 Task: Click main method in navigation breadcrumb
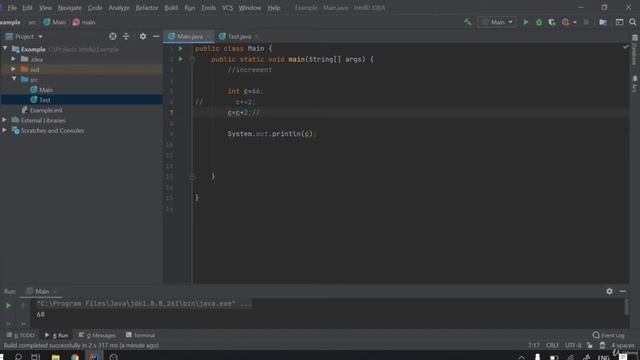point(84,22)
